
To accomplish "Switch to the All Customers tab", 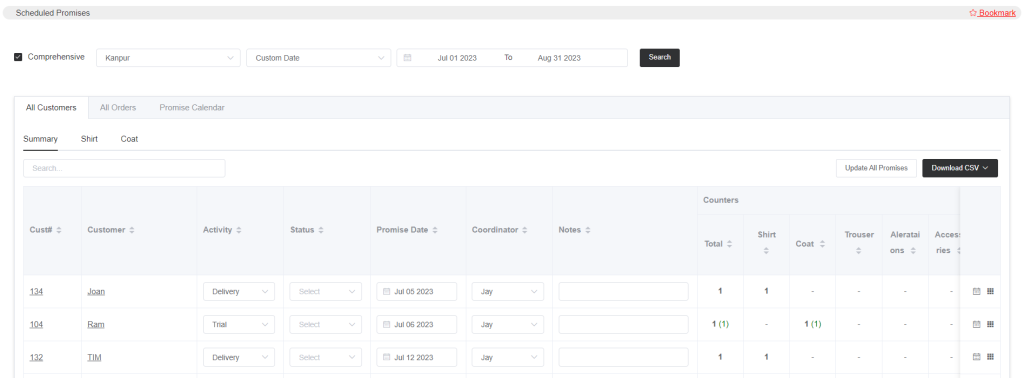I will tap(51, 108).
